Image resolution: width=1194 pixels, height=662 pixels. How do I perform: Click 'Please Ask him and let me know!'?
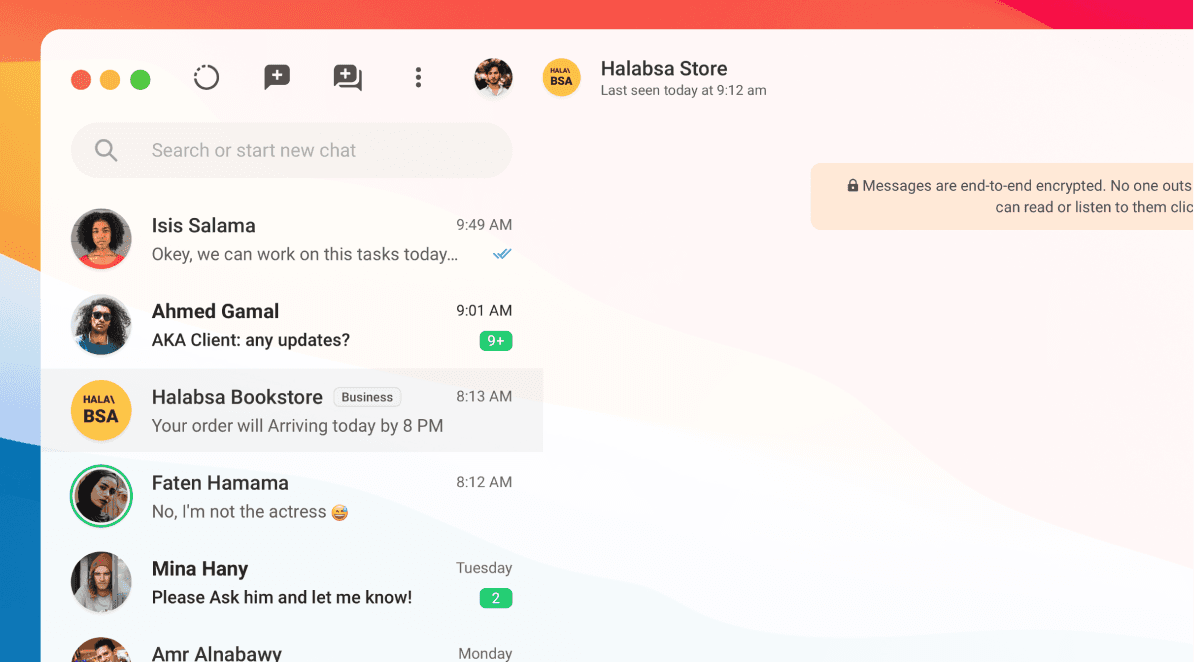(x=282, y=597)
